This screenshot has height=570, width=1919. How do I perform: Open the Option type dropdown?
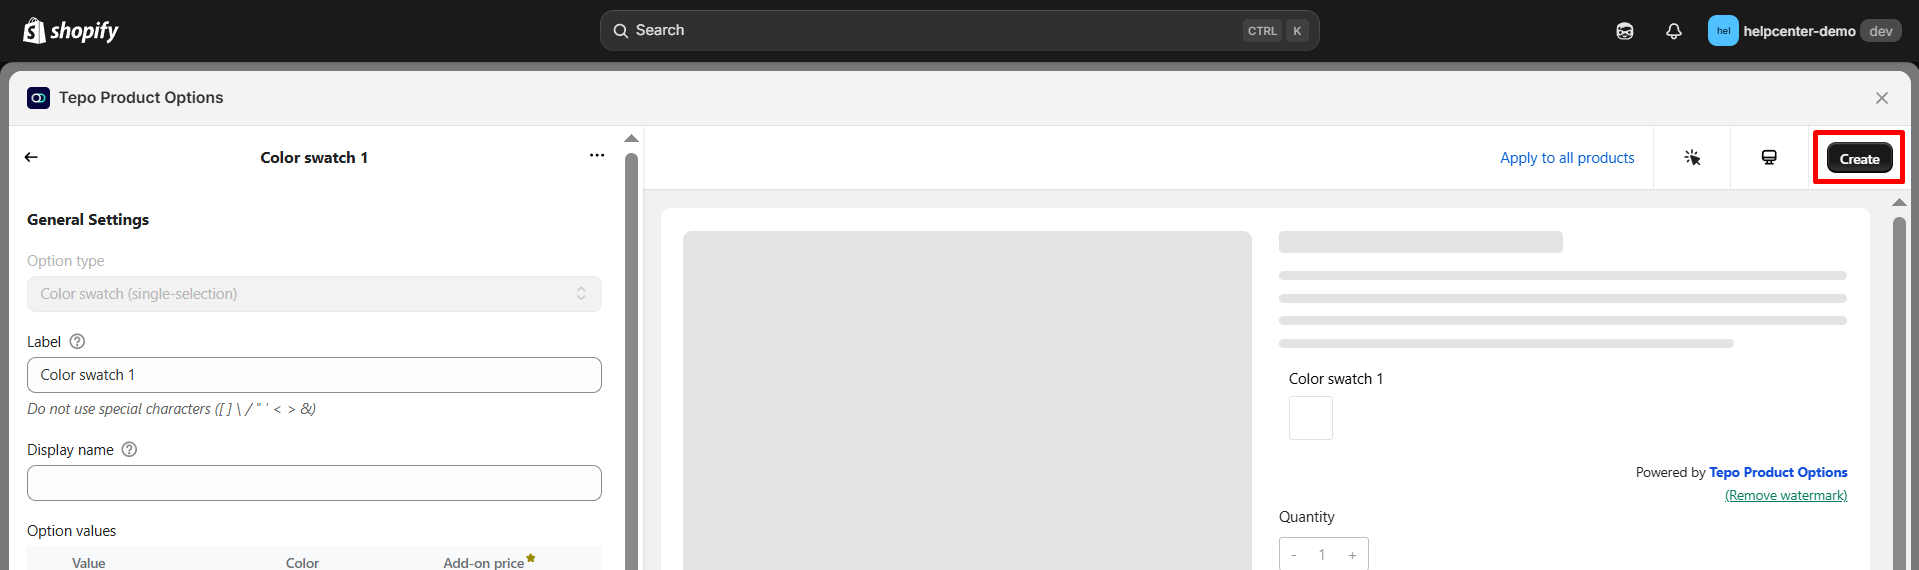click(x=314, y=294)
